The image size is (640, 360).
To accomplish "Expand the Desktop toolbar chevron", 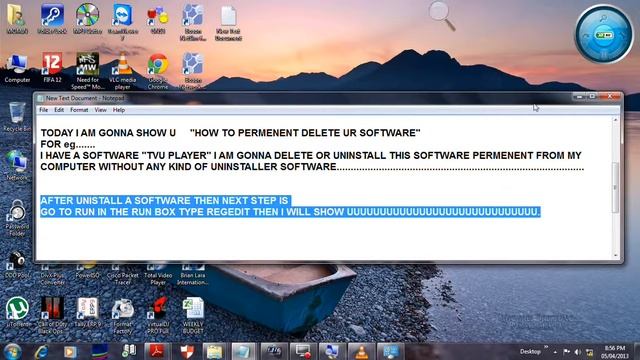I will point(546,347).
